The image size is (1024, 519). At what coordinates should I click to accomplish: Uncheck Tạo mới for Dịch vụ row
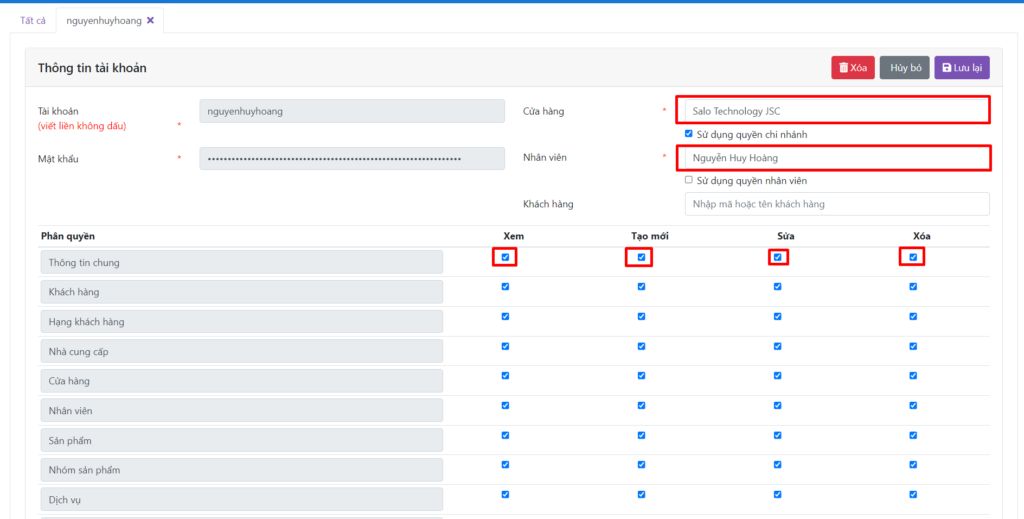[x=641, y=494]
